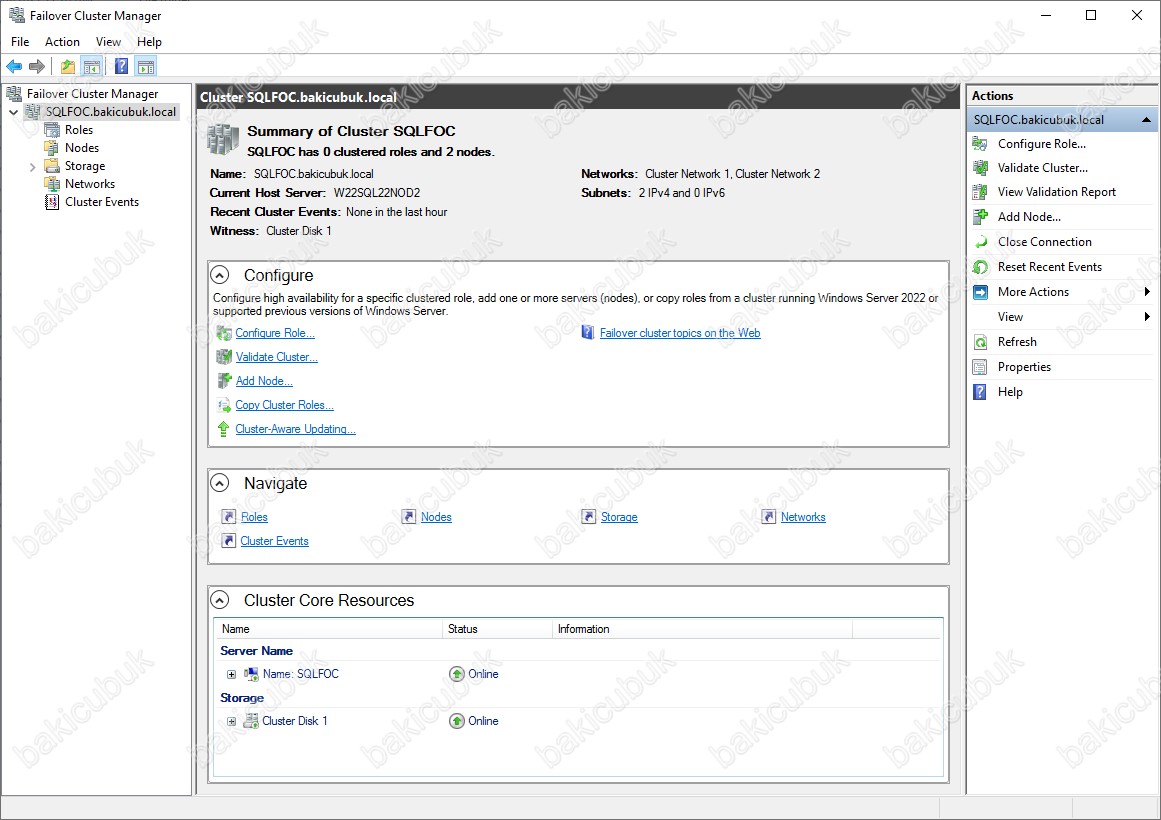Click the Cluster-Aware Updating green arrow icon
Viewport: 1161px width, 820px height.
(223, 429)
